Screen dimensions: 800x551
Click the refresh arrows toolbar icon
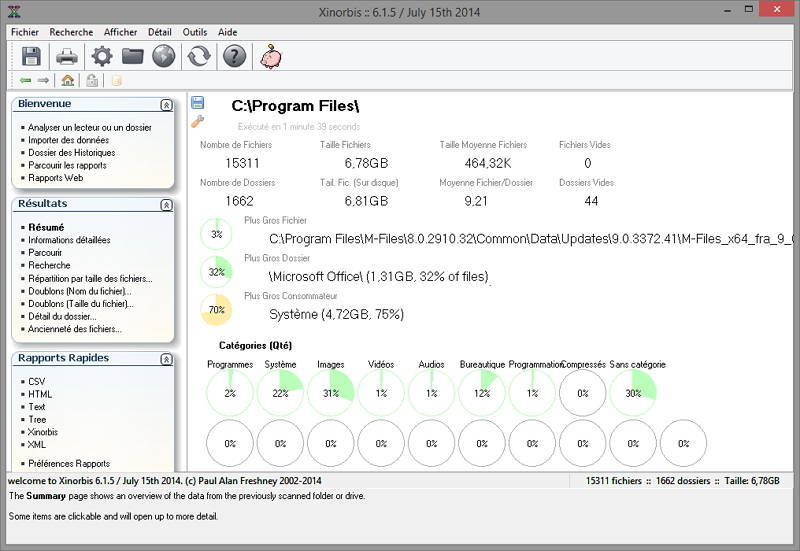pyautogui.click(x=198, y=56)
